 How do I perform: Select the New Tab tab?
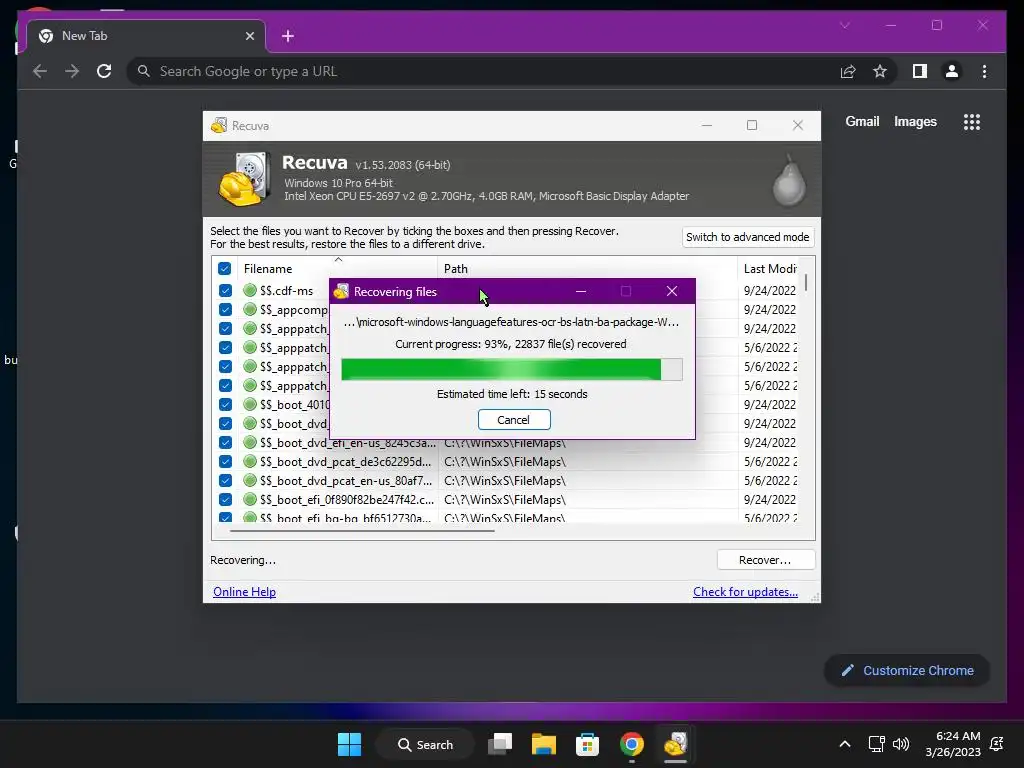[x=146, y=36]
